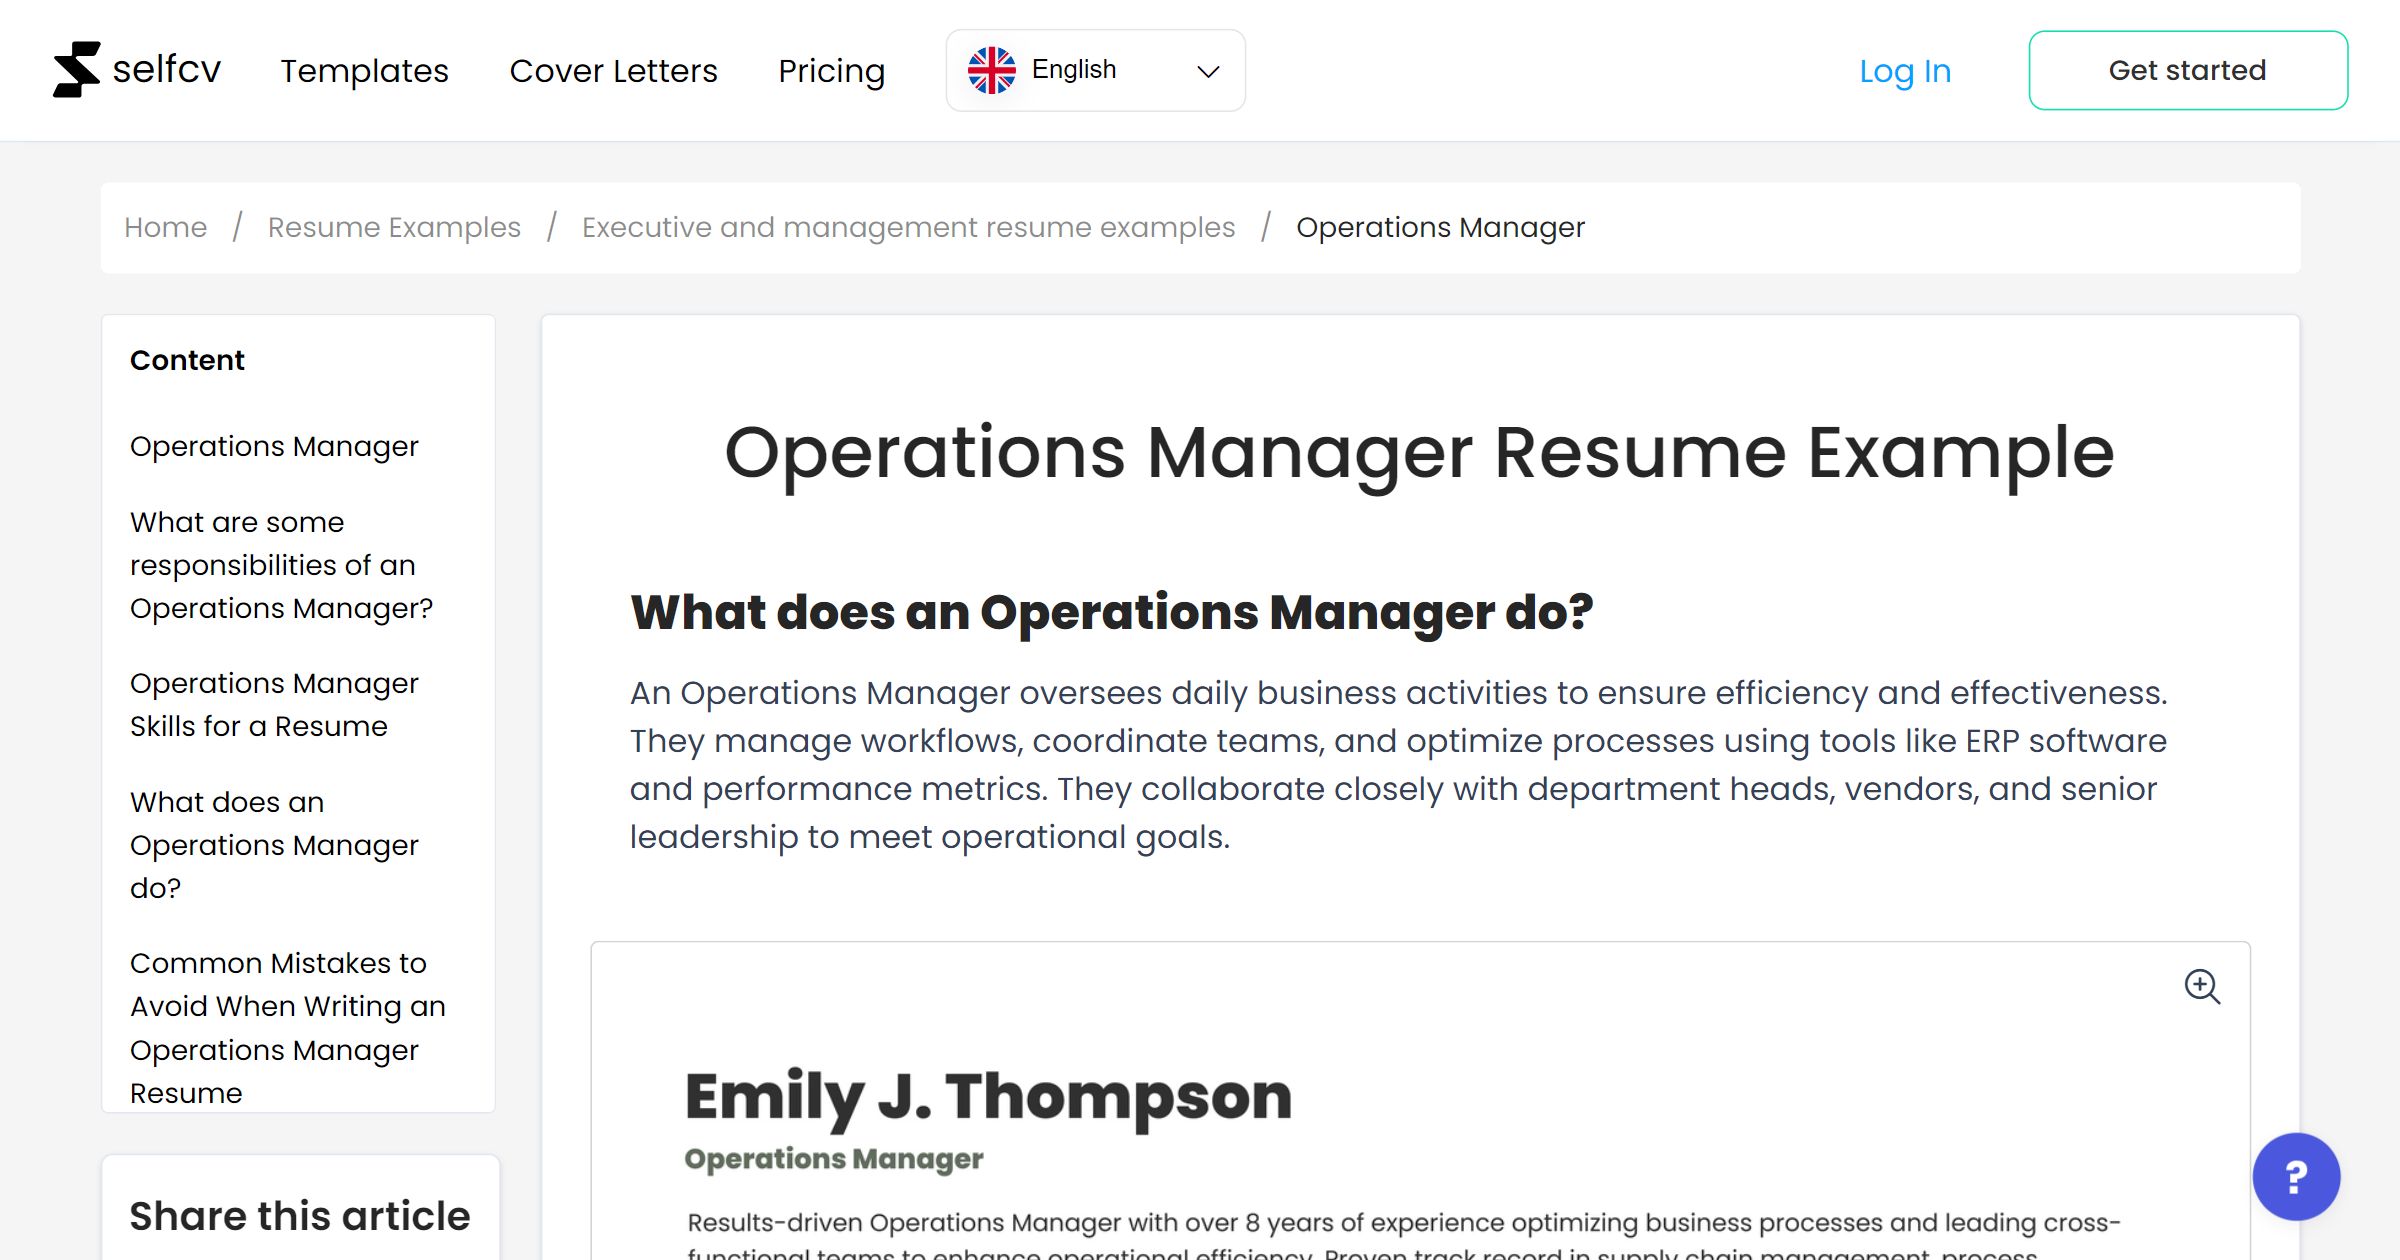This screenshot has height=1260, width=2400.
Task: Click the 'What does an Operations Manager do?' heading
Action: click(x=1111, y=612)
